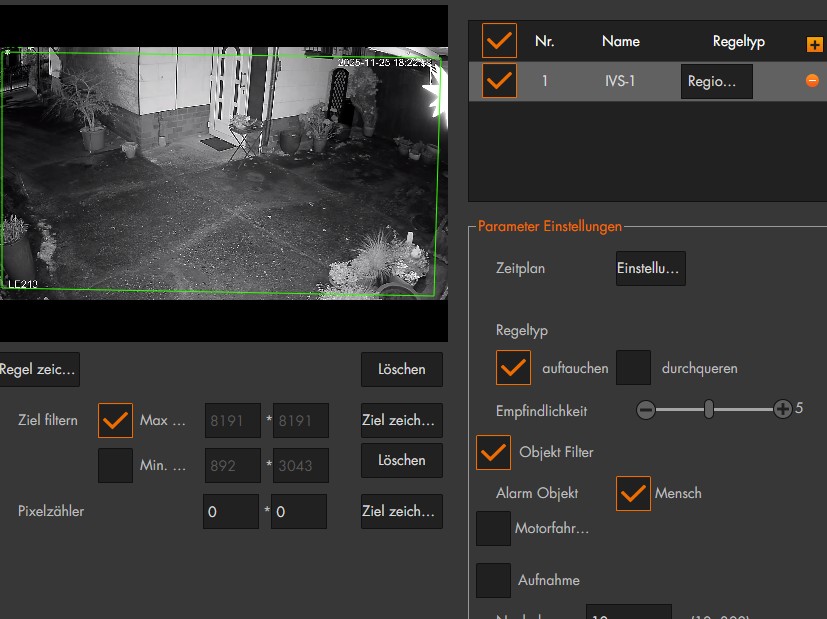
Task: Open the Zeitplan Einstellungen button
Action: click(650, 269)
